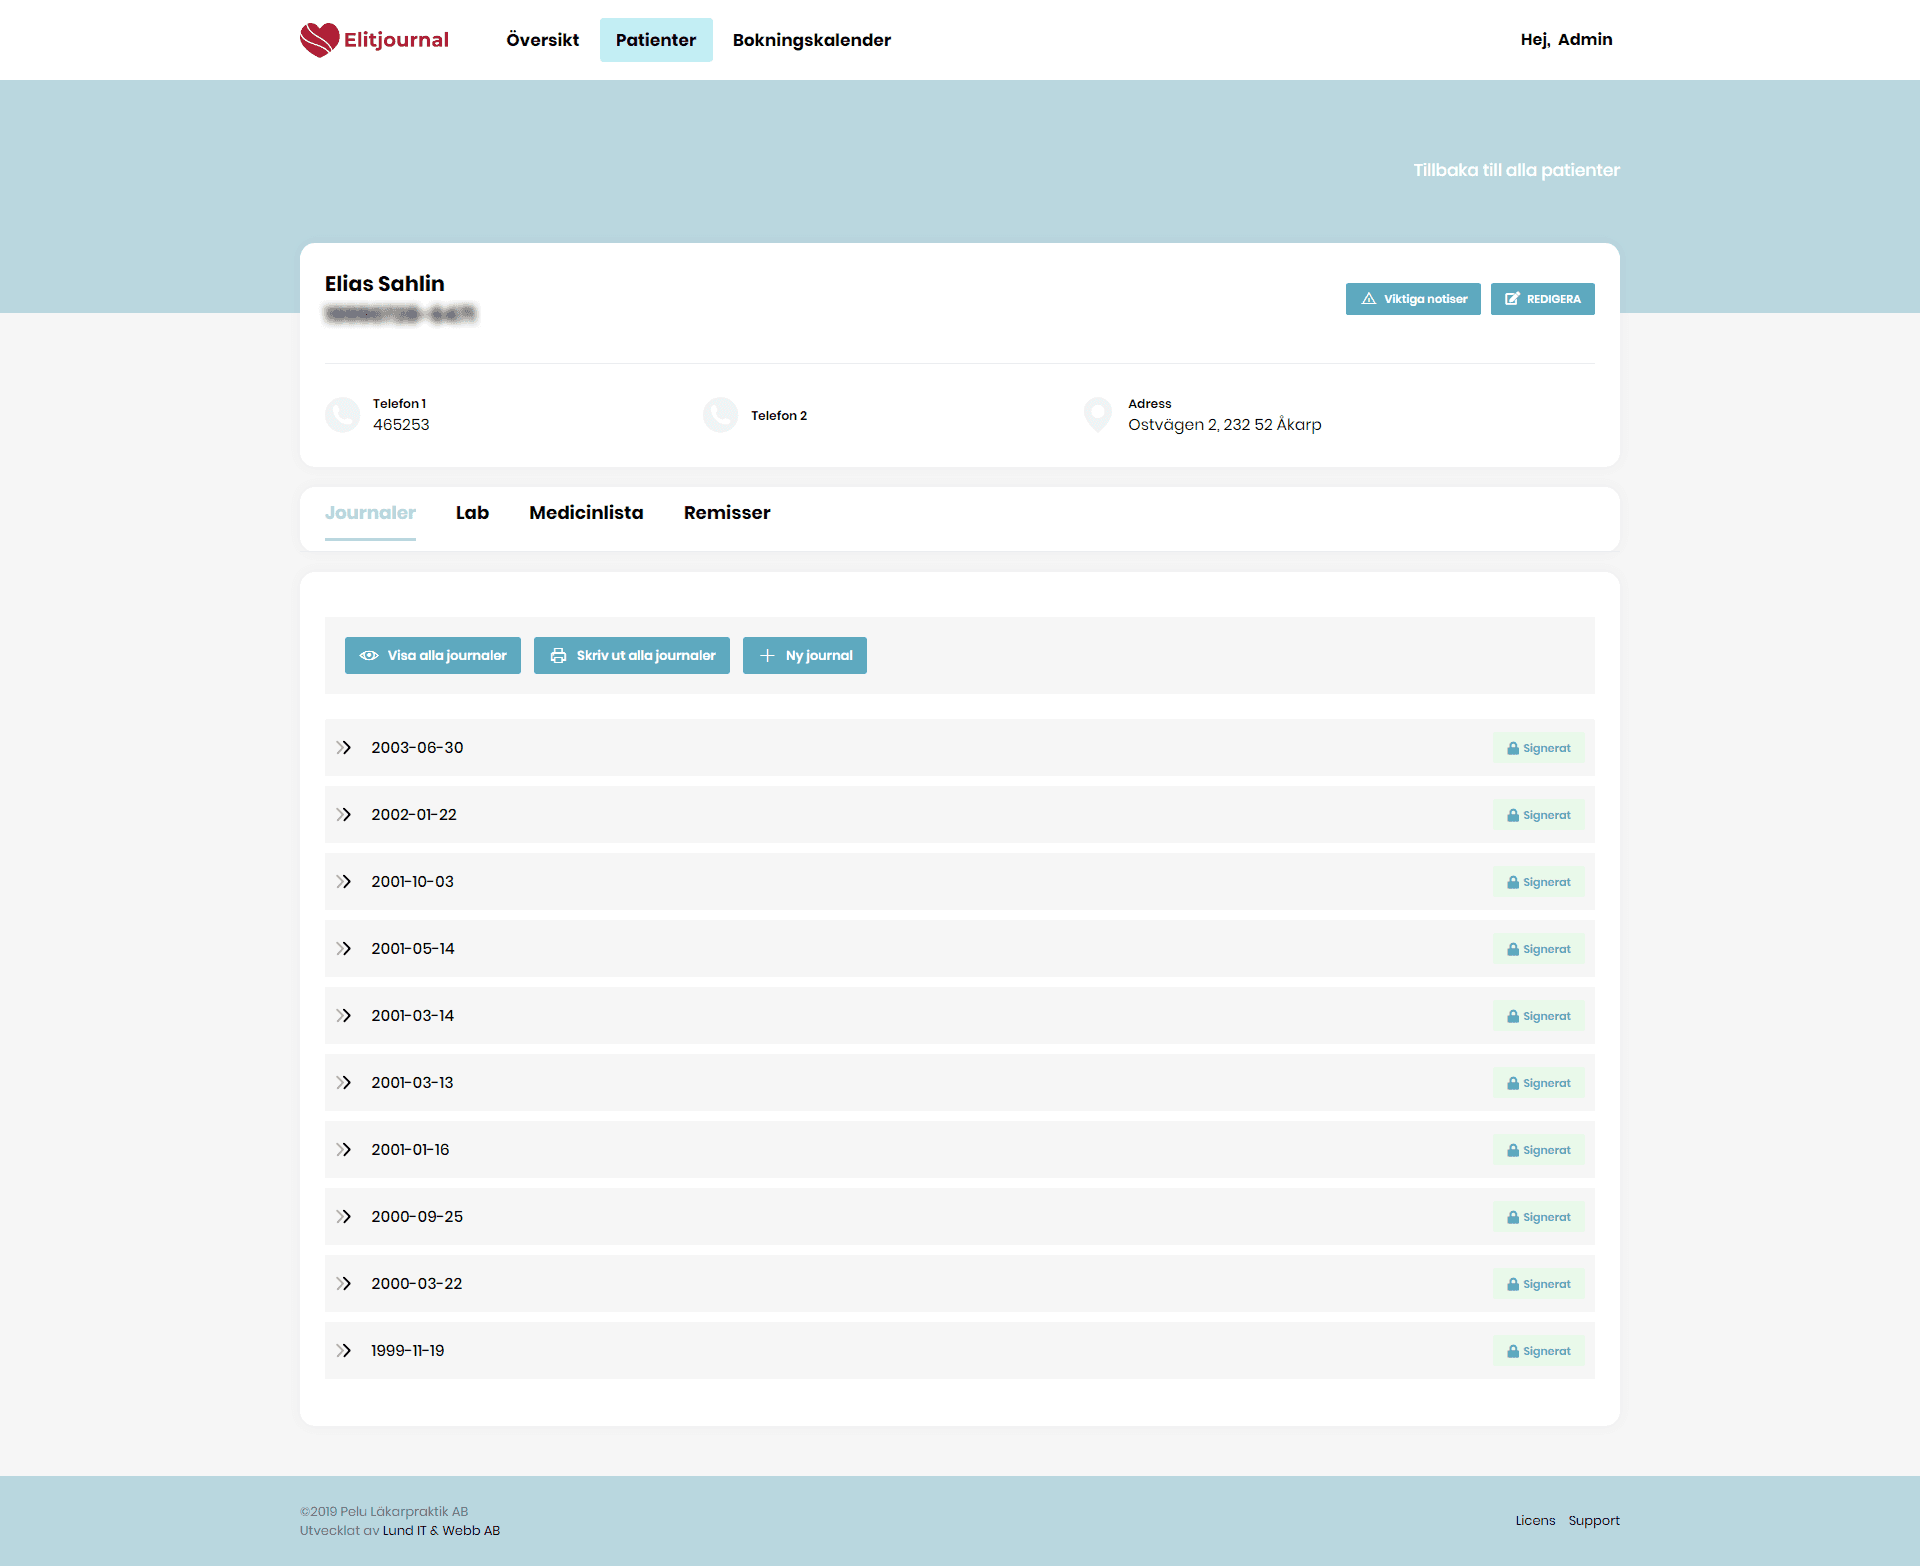
Task: Click Signerat lock badge on 2001-10-03 row
Action: click(x=1539, y=882)
